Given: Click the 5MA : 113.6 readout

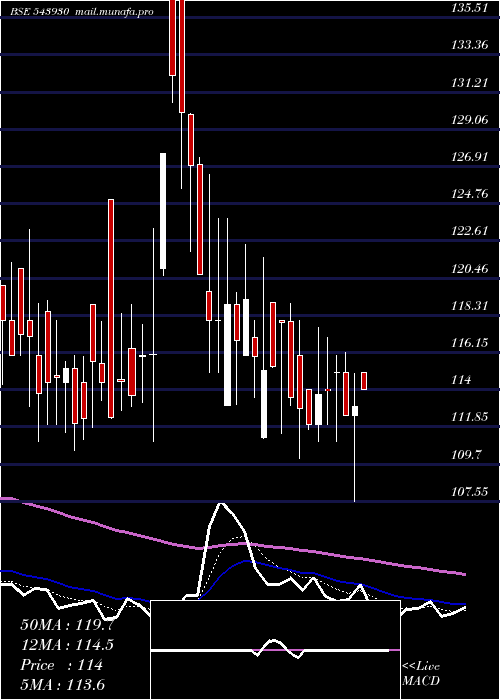Looking at the screenshot, I should 62,684.
